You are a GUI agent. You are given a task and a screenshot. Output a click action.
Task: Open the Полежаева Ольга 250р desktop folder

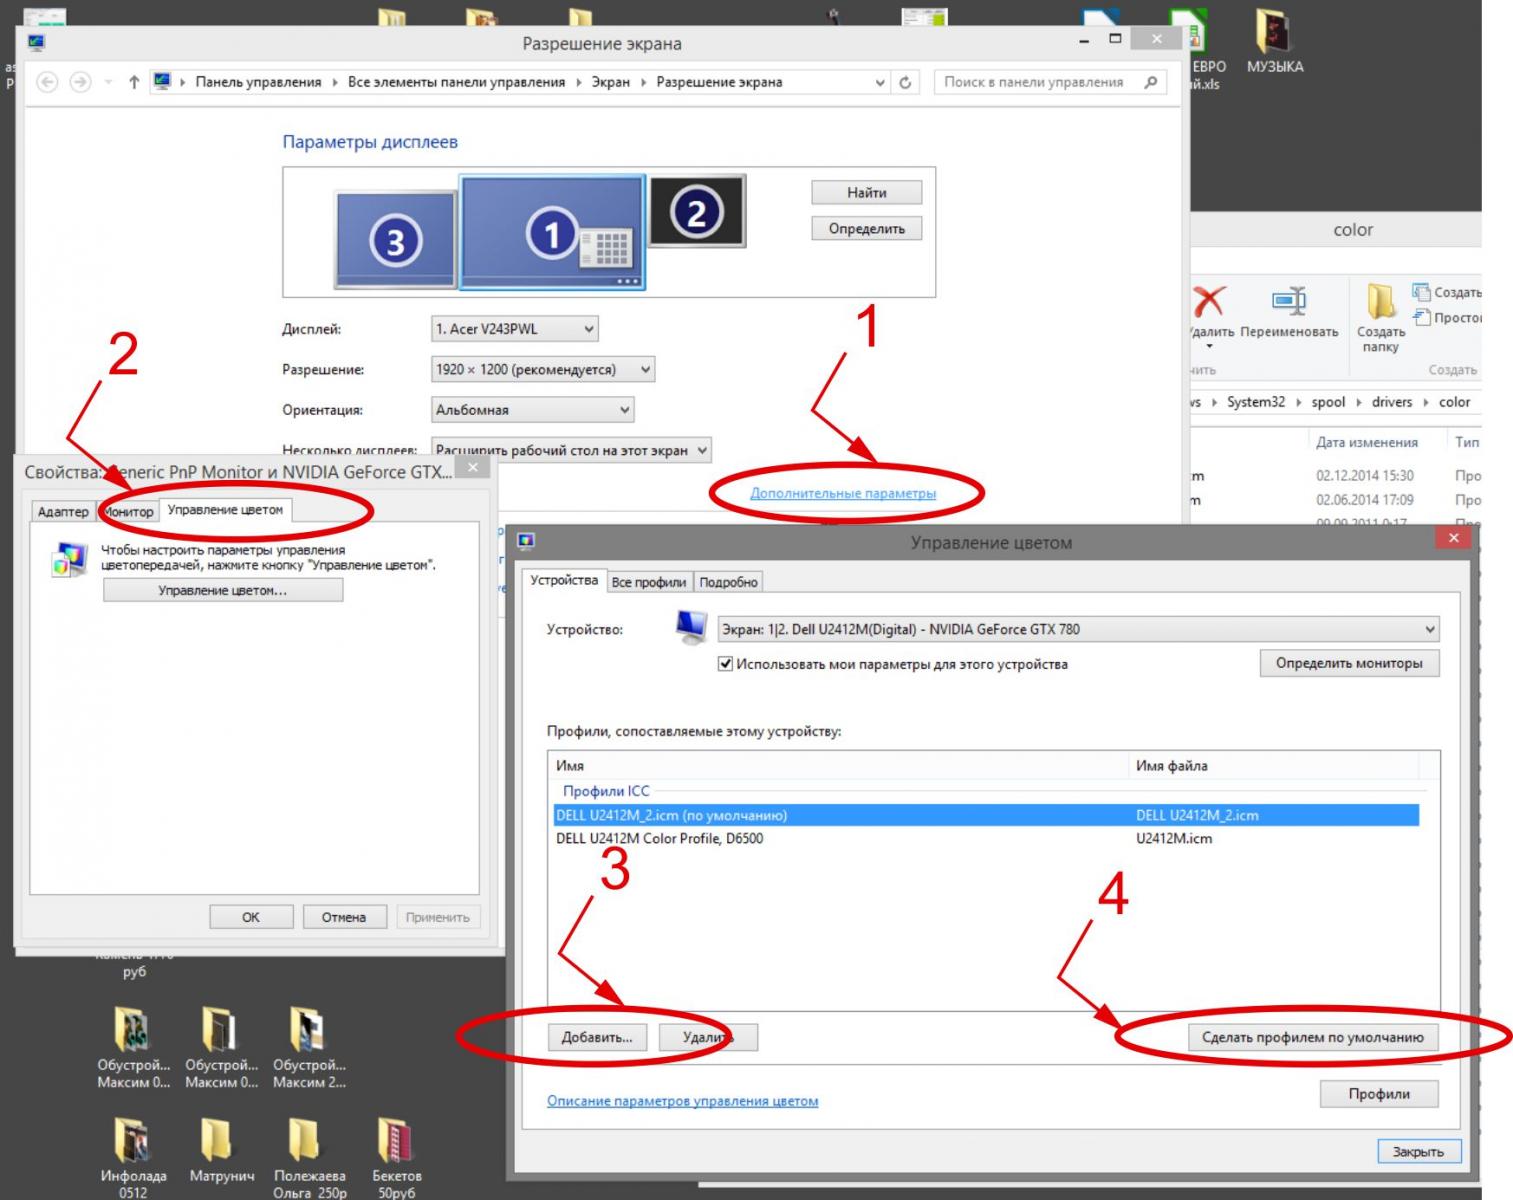(309, 1157)
